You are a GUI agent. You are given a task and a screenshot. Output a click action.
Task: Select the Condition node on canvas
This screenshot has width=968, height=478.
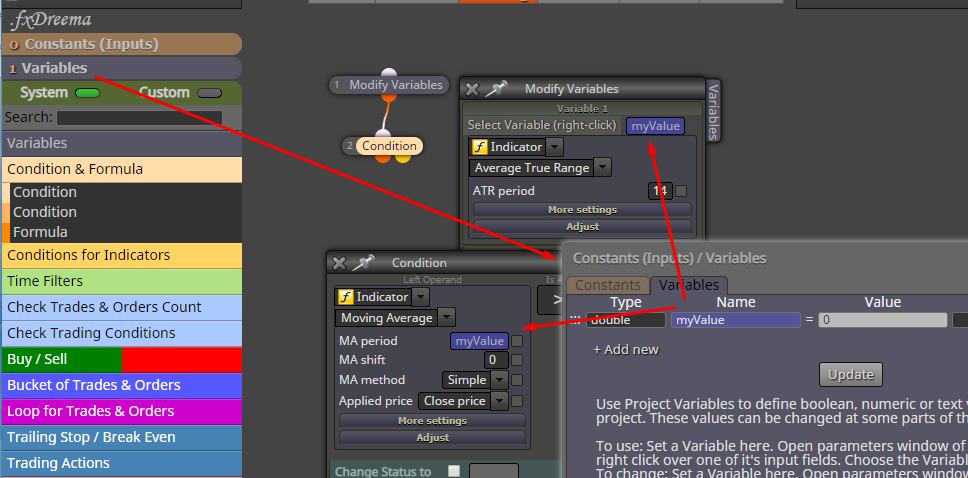pos(383,146)
